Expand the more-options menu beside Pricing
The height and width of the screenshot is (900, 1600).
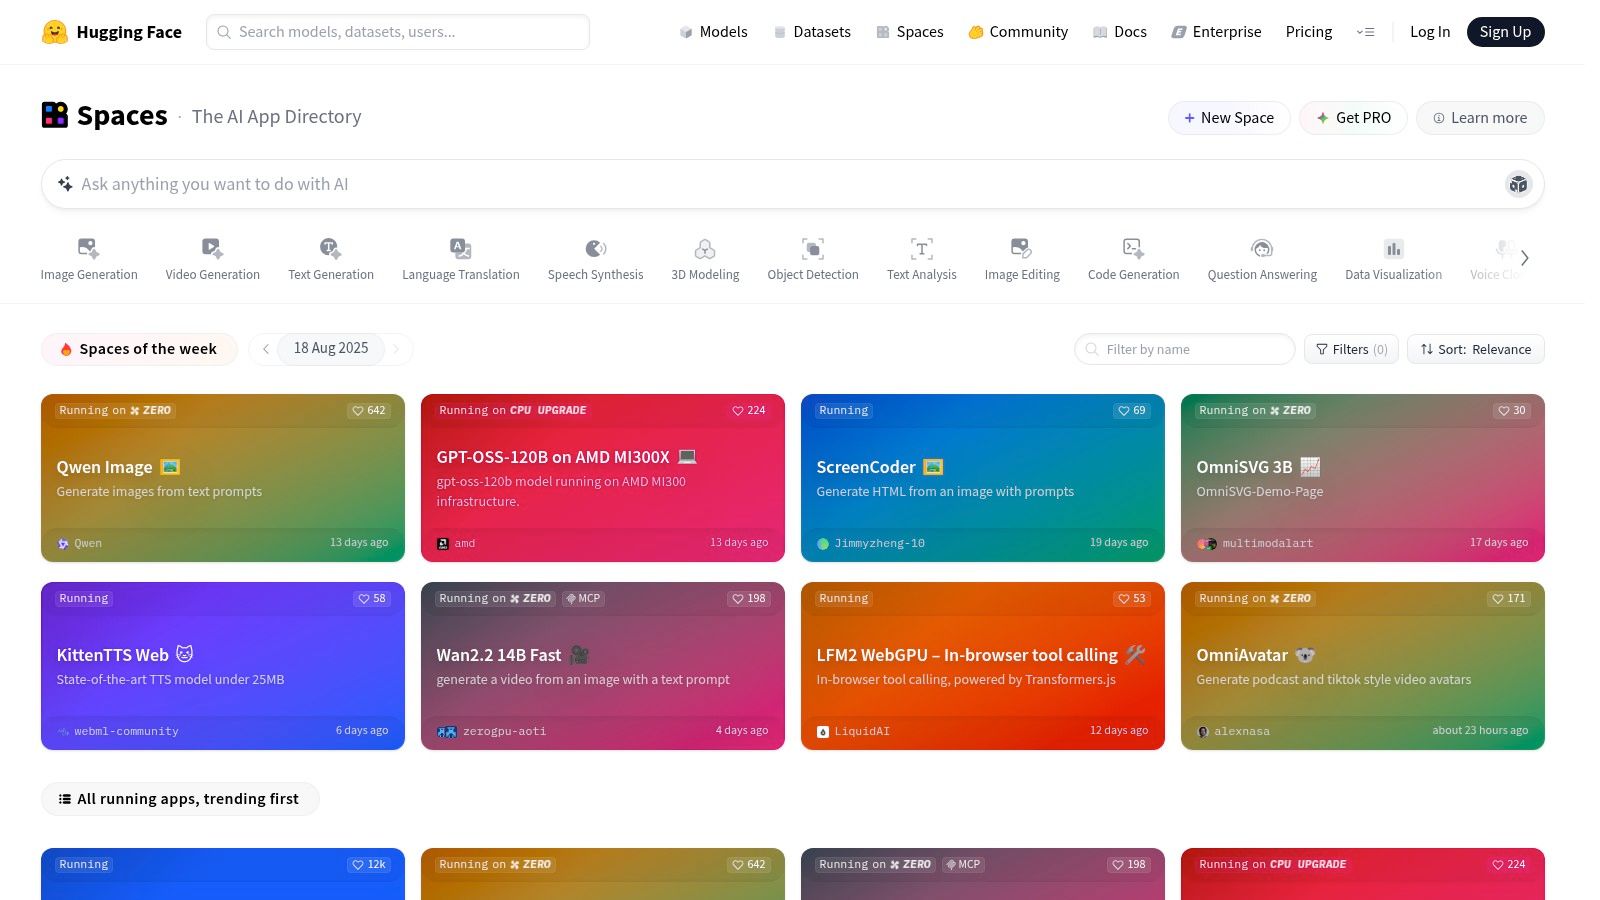(x=1365, y=32)
